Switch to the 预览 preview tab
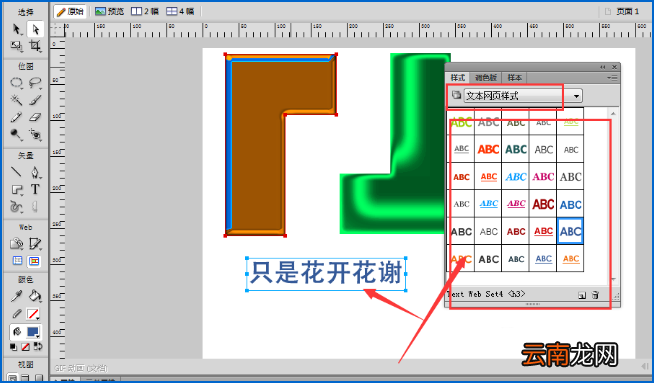The width and height of the screenshot is (655, 383). [x=109, y=11]
